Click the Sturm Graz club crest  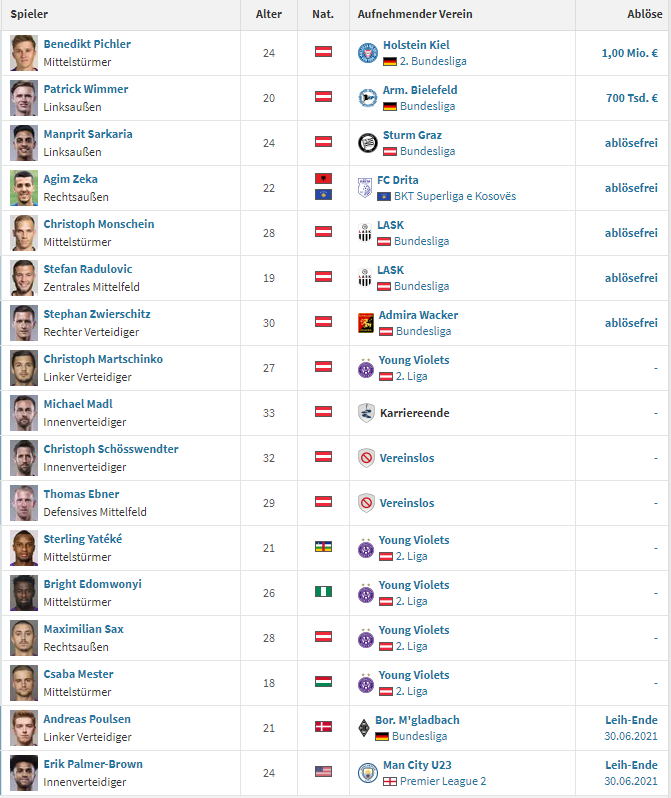pos(368,143)
